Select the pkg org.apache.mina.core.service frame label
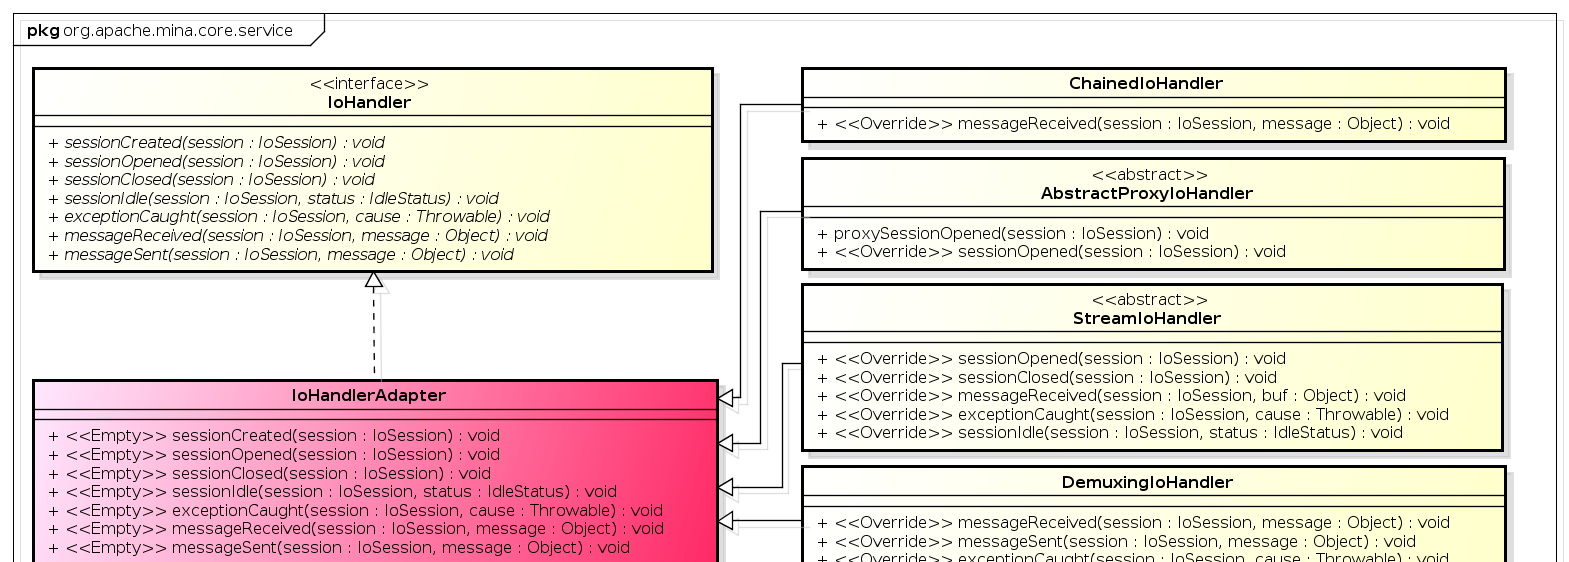Image resolution: width=1569 pixels, height=562 pixels. (160, 31)
